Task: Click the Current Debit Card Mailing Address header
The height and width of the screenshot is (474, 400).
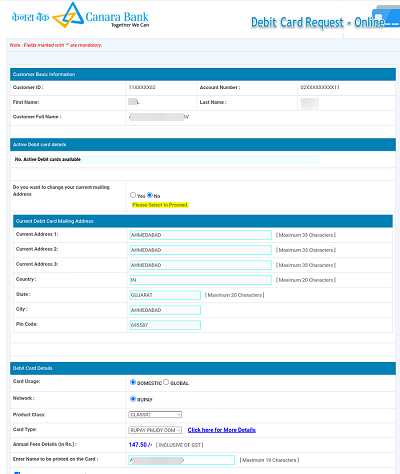Action: pyautogui.click(x=203, y=221)
